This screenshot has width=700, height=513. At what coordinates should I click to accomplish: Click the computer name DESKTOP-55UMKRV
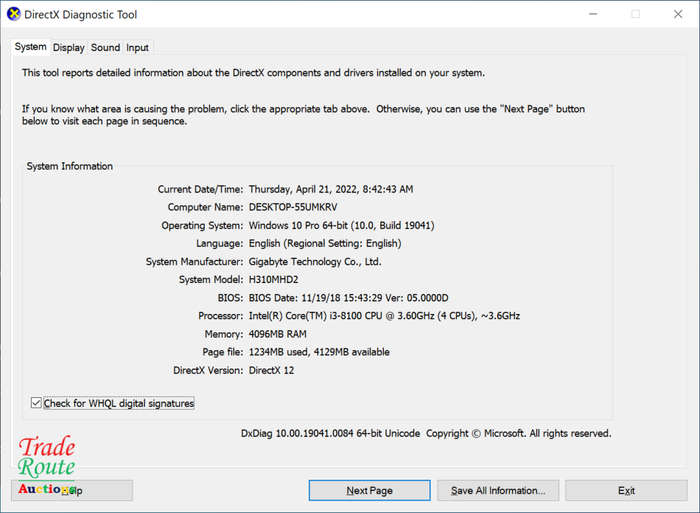[x=293, y=207]
